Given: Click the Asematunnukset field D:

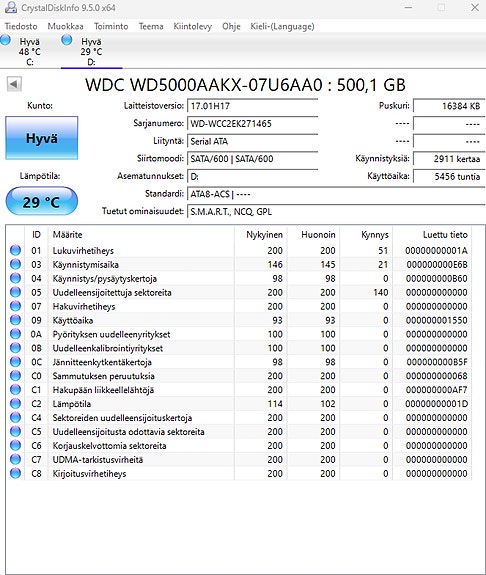Looking at the screenshot, I should [x=252, y=176].
